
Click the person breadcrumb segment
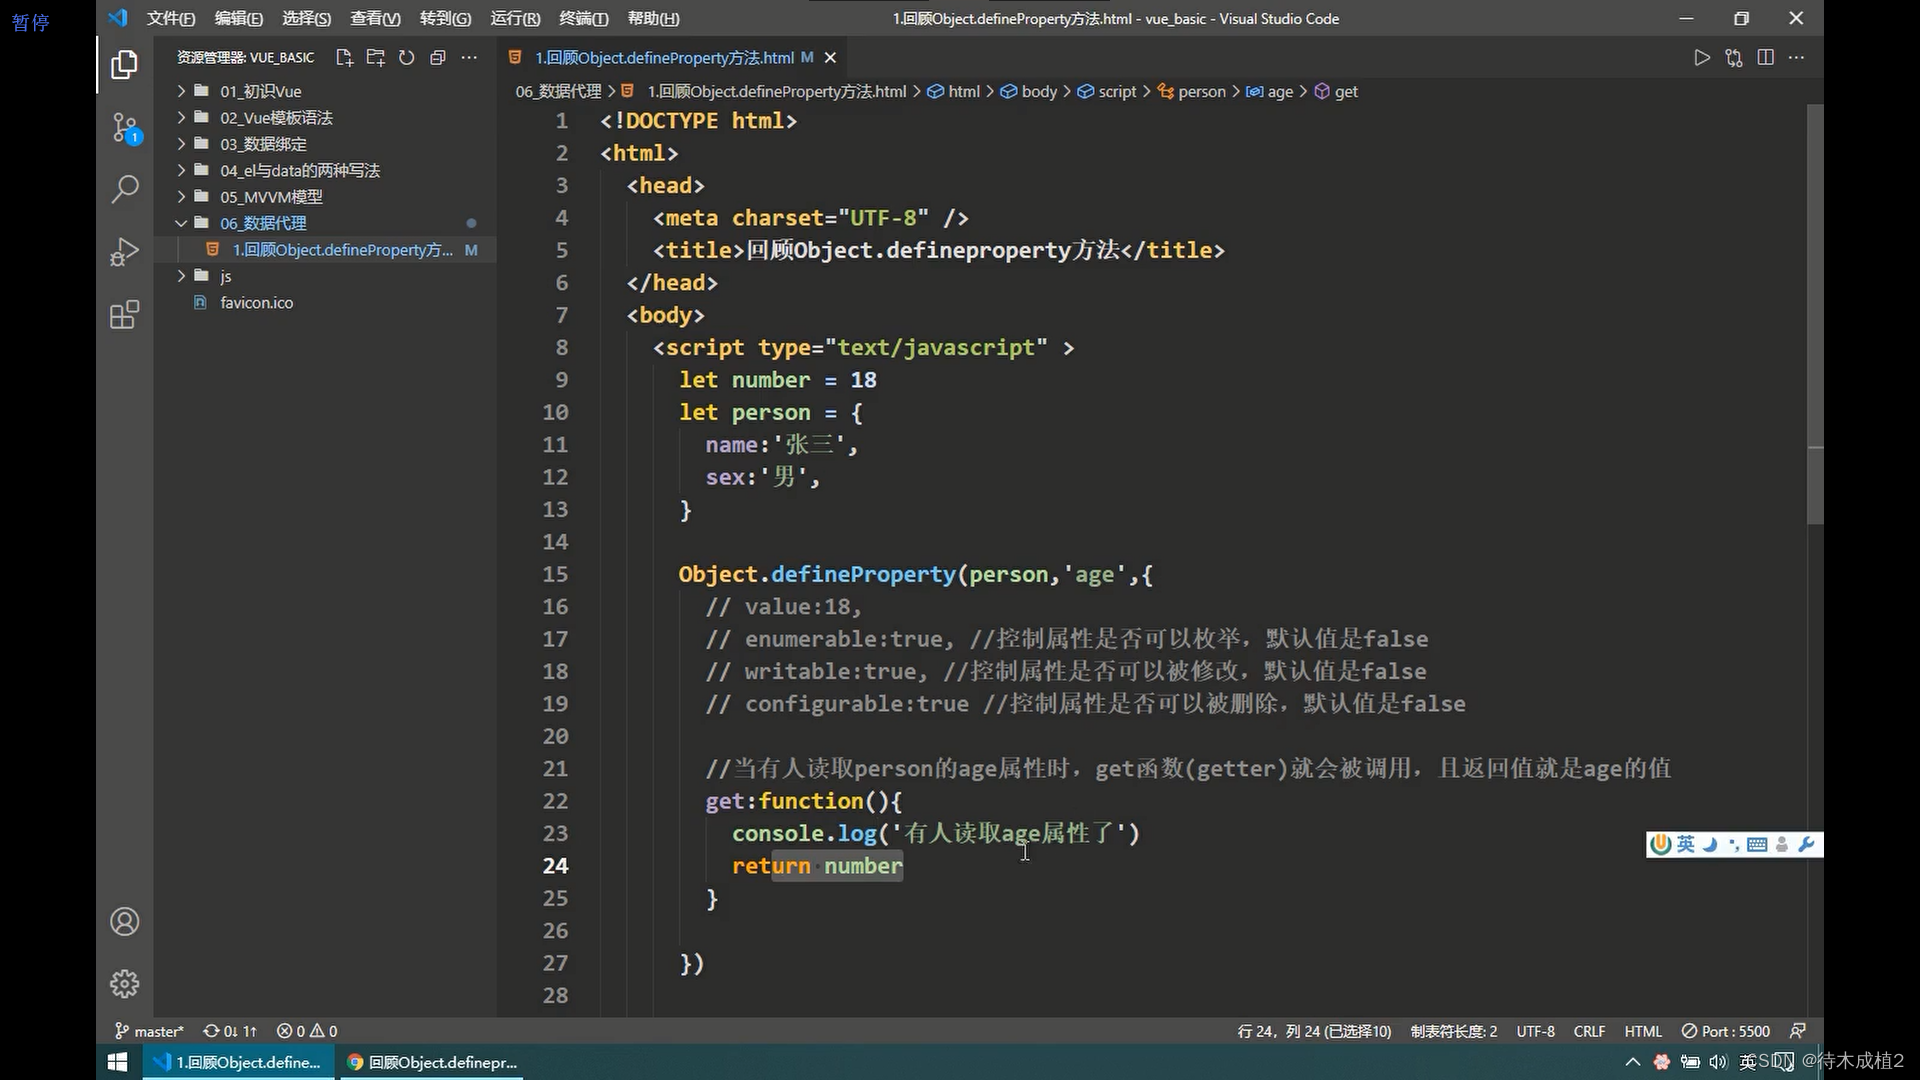(x=1191, y=92)
